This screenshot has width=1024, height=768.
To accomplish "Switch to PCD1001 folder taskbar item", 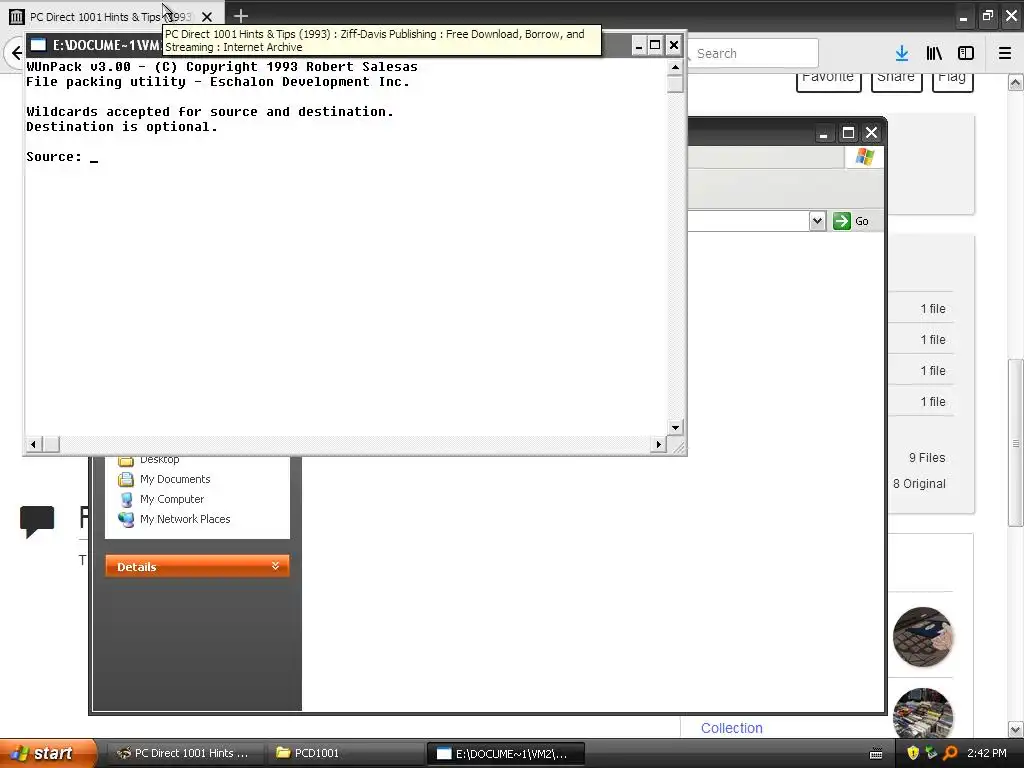I will 345,753.
